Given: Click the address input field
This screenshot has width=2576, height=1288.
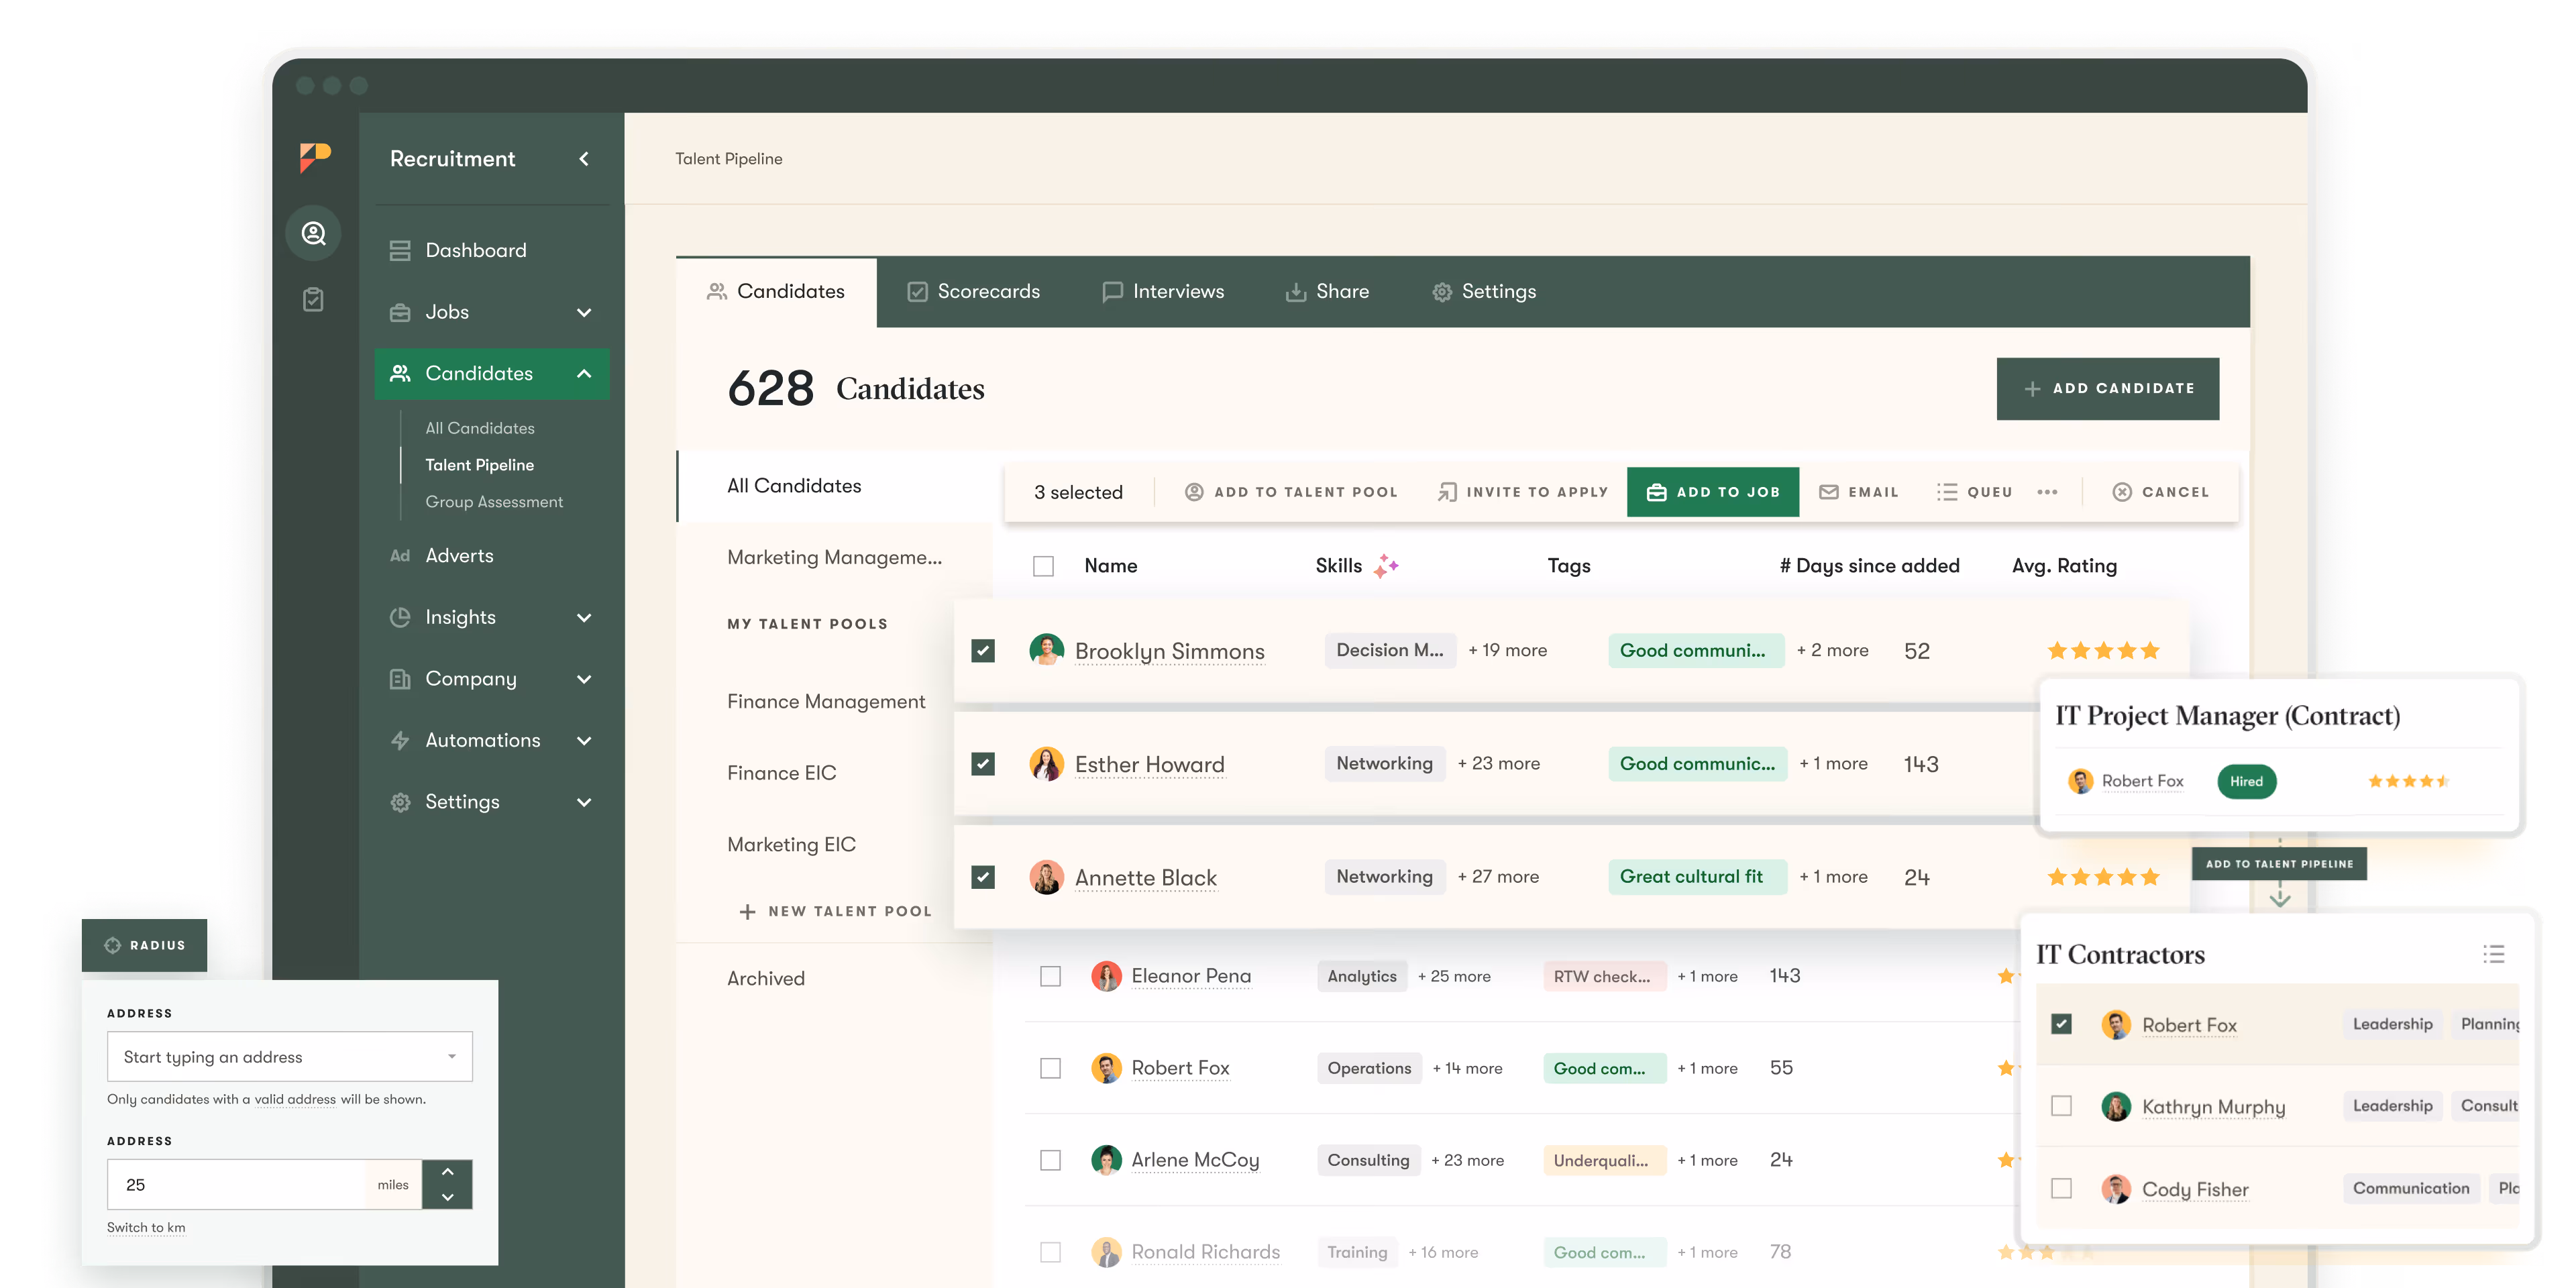Looking at the screenshot, I should click(290, 1057).
